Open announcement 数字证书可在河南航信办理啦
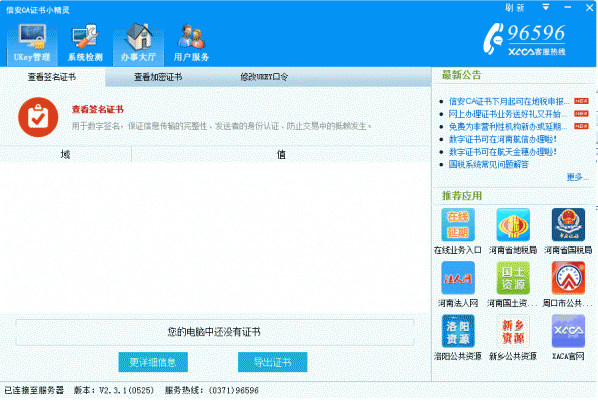This screenshot has width=598, height=401. pyautogui.click(x=503, y=140)
